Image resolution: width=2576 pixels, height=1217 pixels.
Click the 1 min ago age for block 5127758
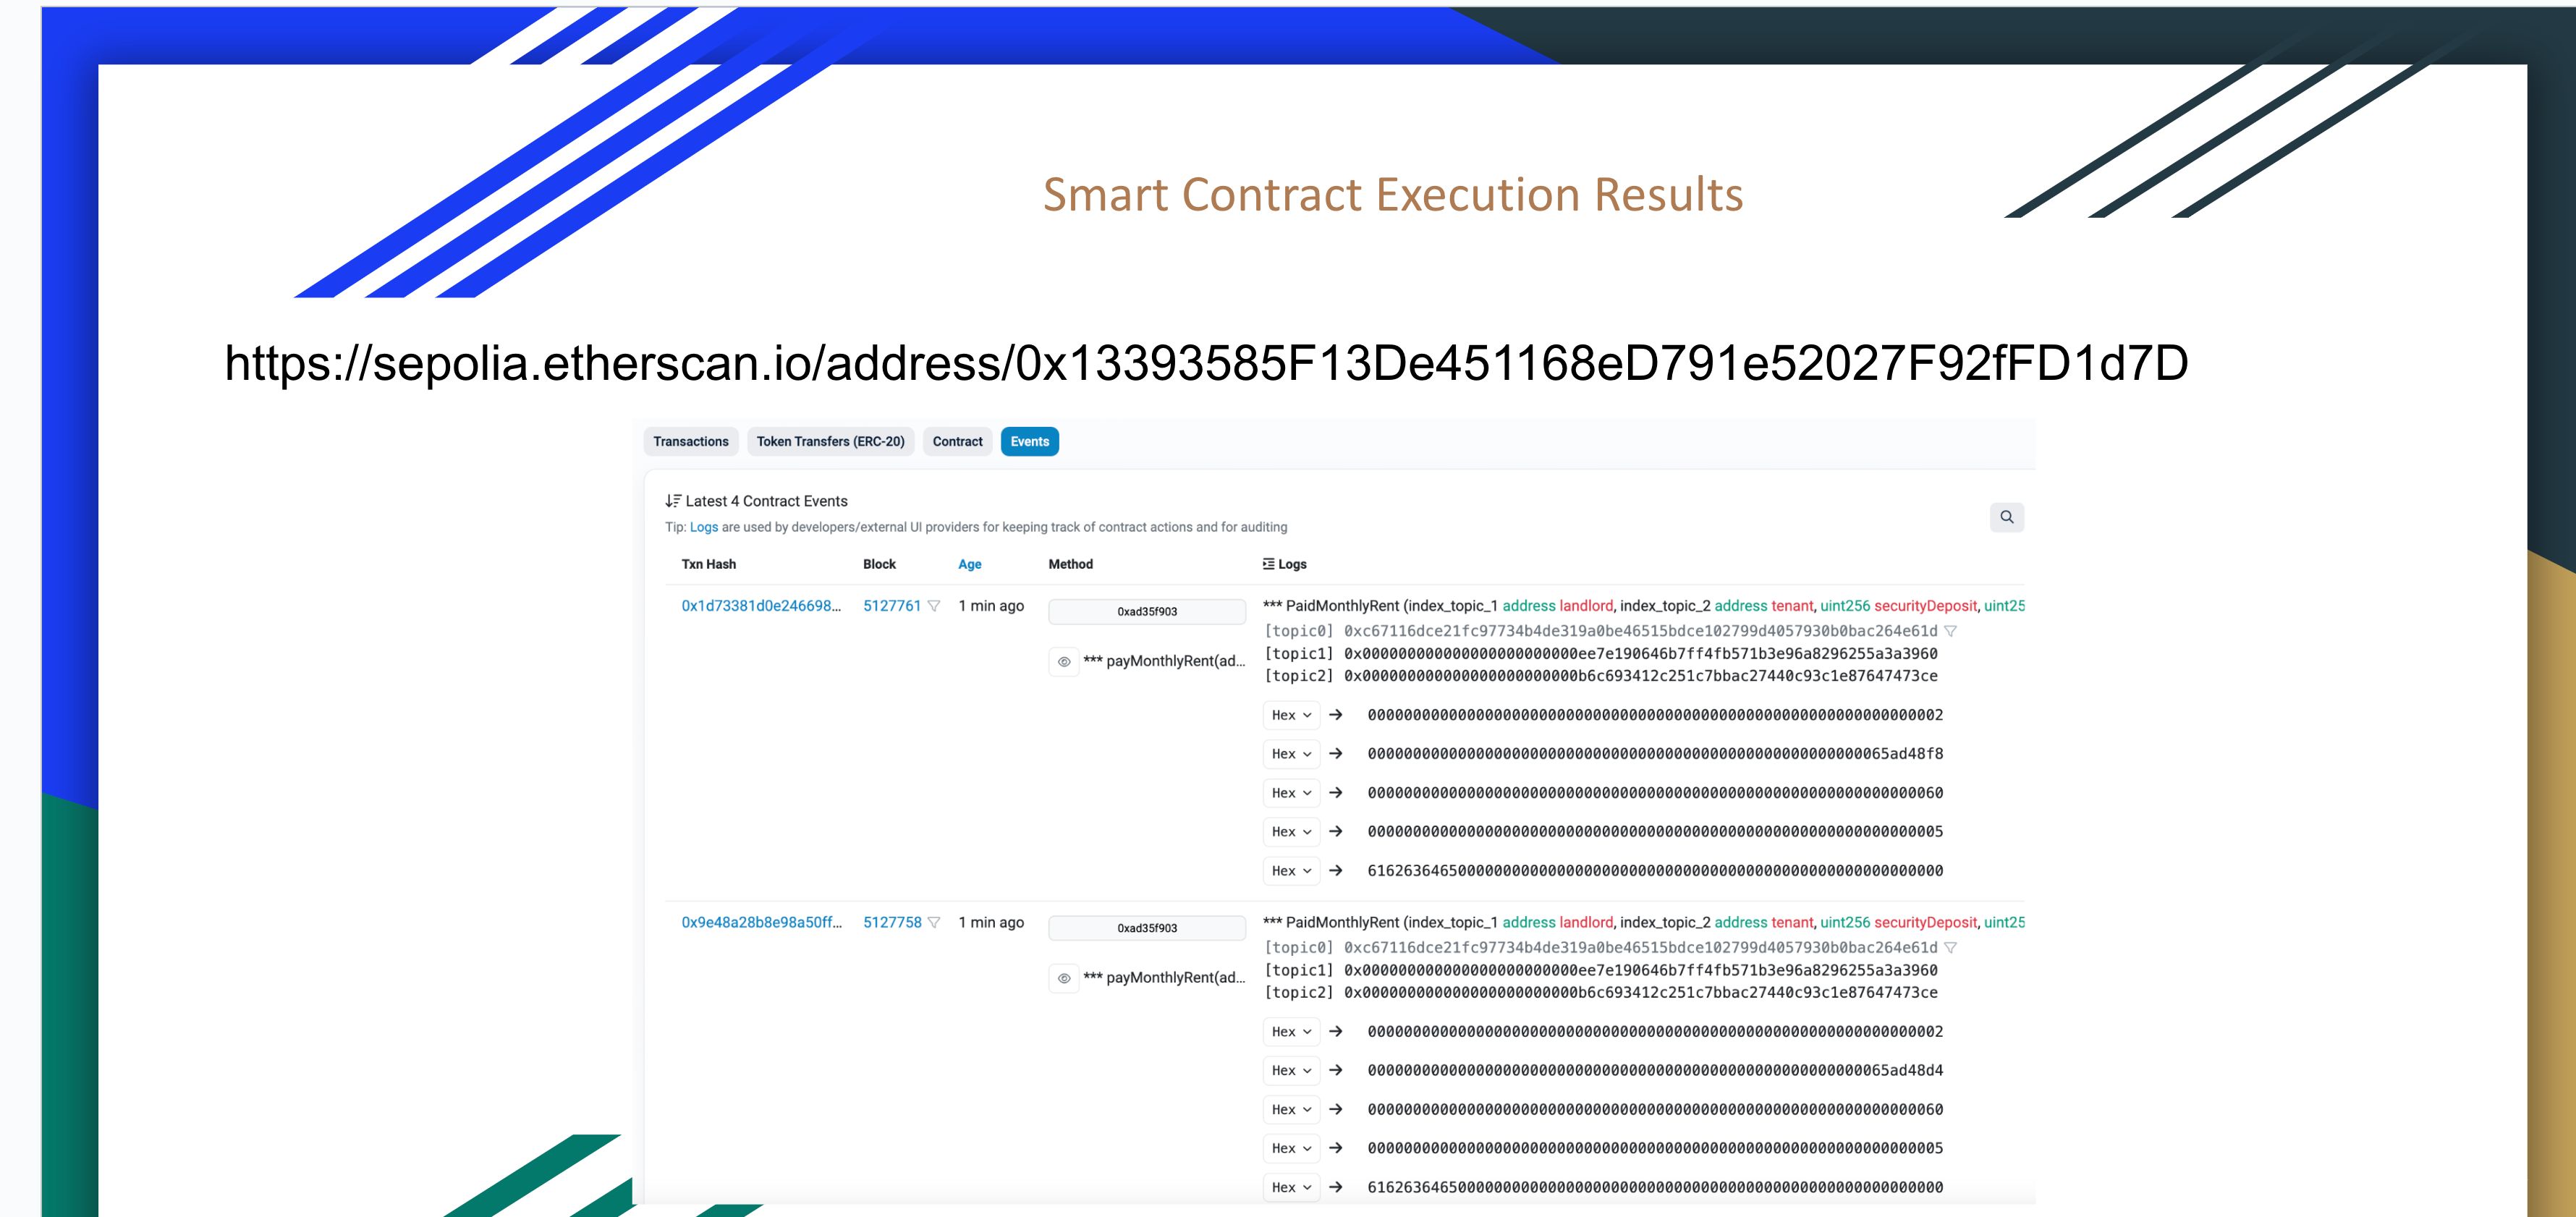[990, 922]
